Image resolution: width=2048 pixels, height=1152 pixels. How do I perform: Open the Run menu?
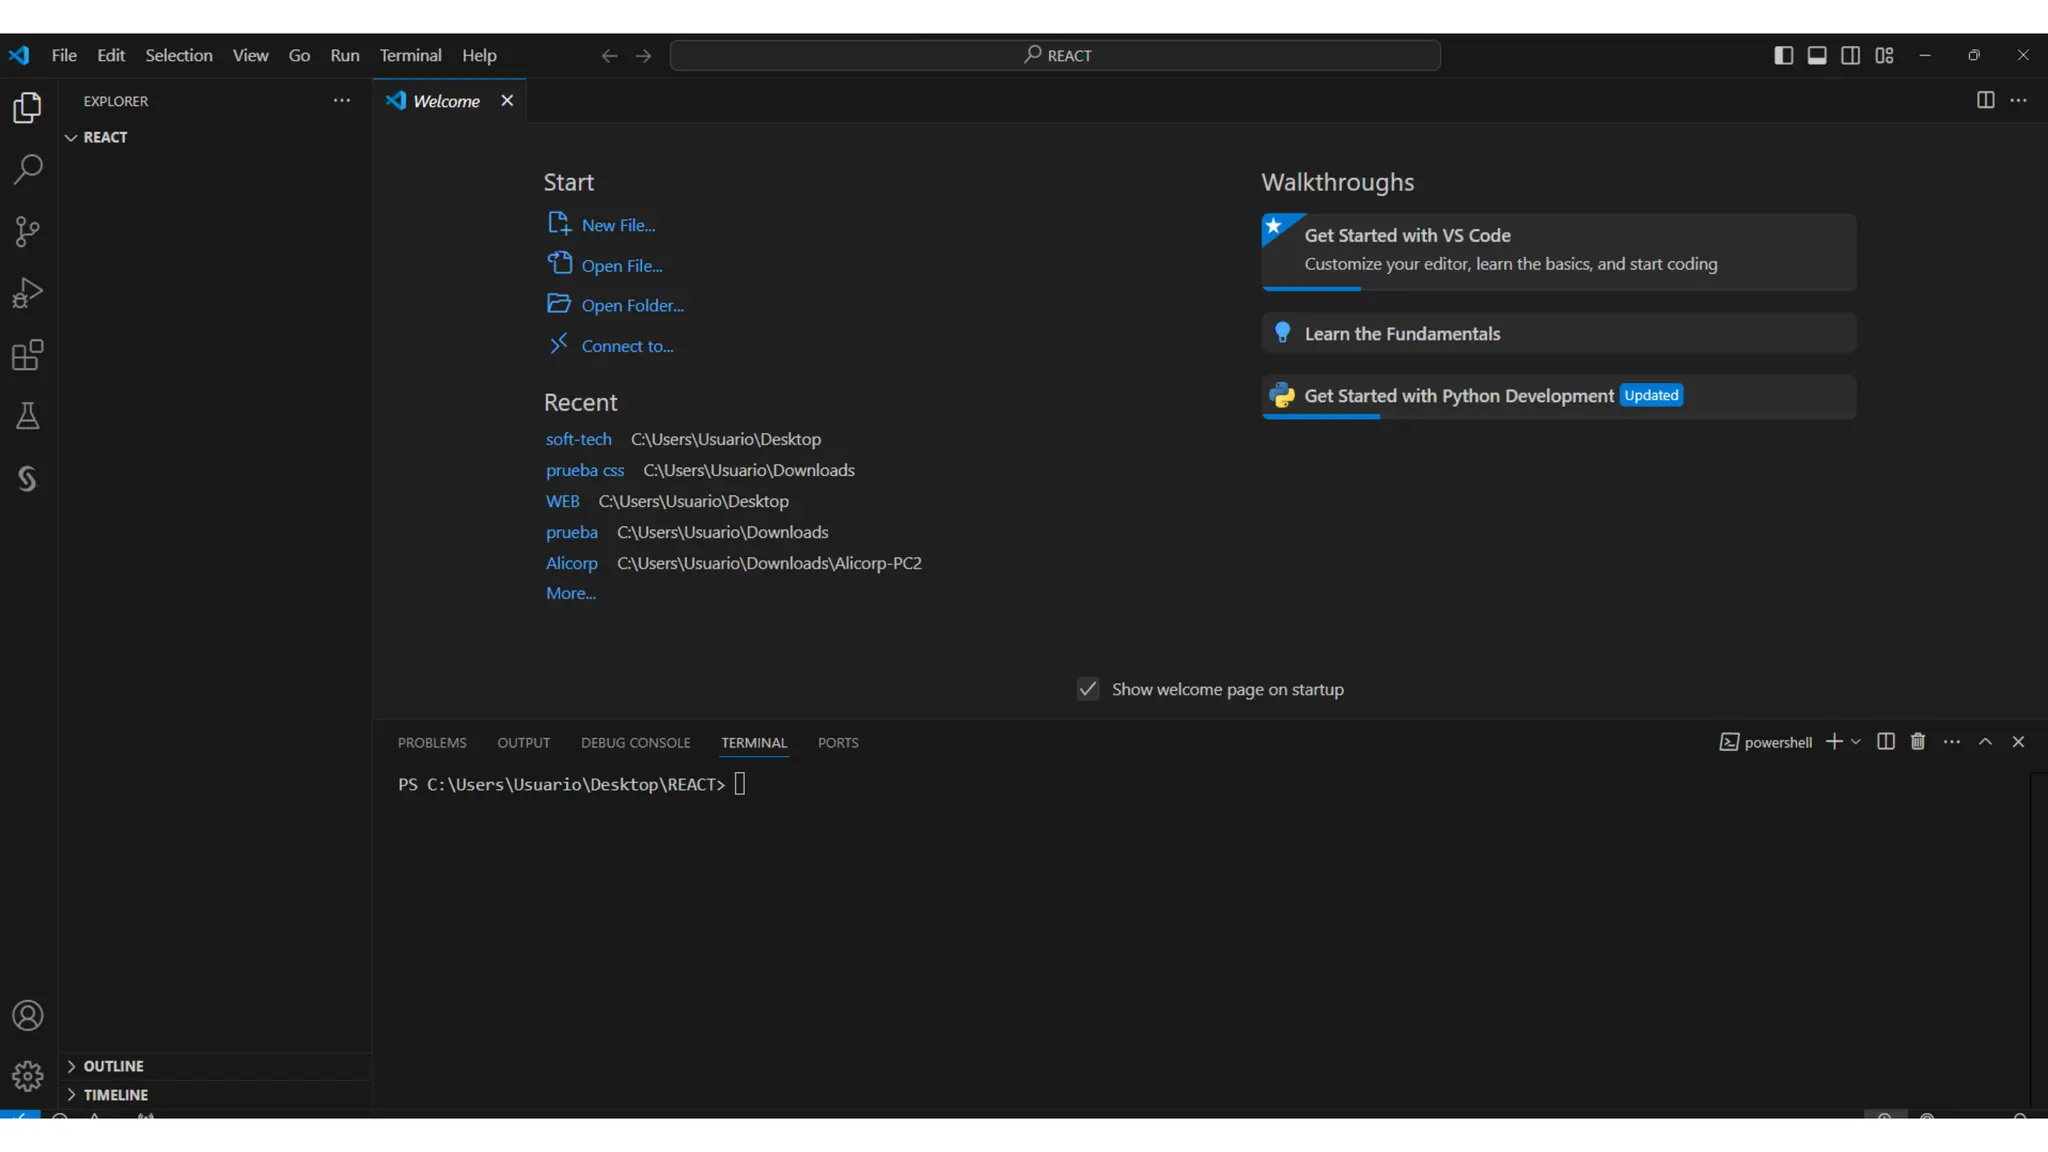tap(345, 56)
